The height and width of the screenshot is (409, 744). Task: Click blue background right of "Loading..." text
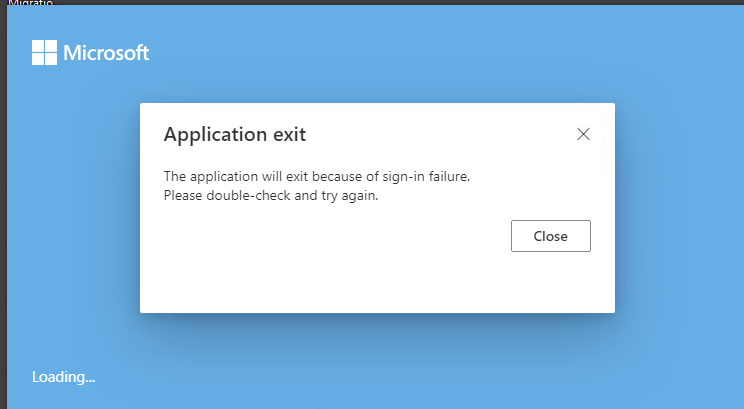click(300, 377)
